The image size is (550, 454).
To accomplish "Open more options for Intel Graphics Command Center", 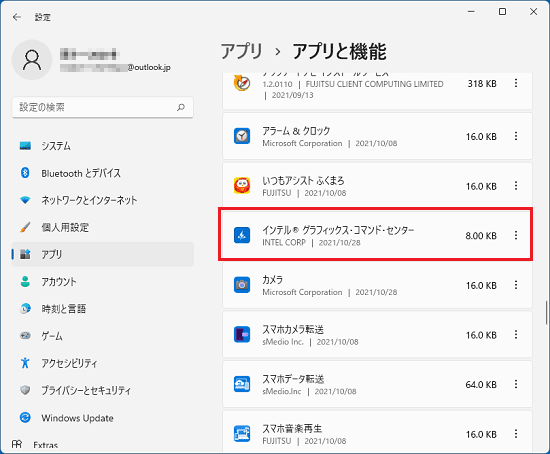I will pyautogui.click(x=516, y=235).
